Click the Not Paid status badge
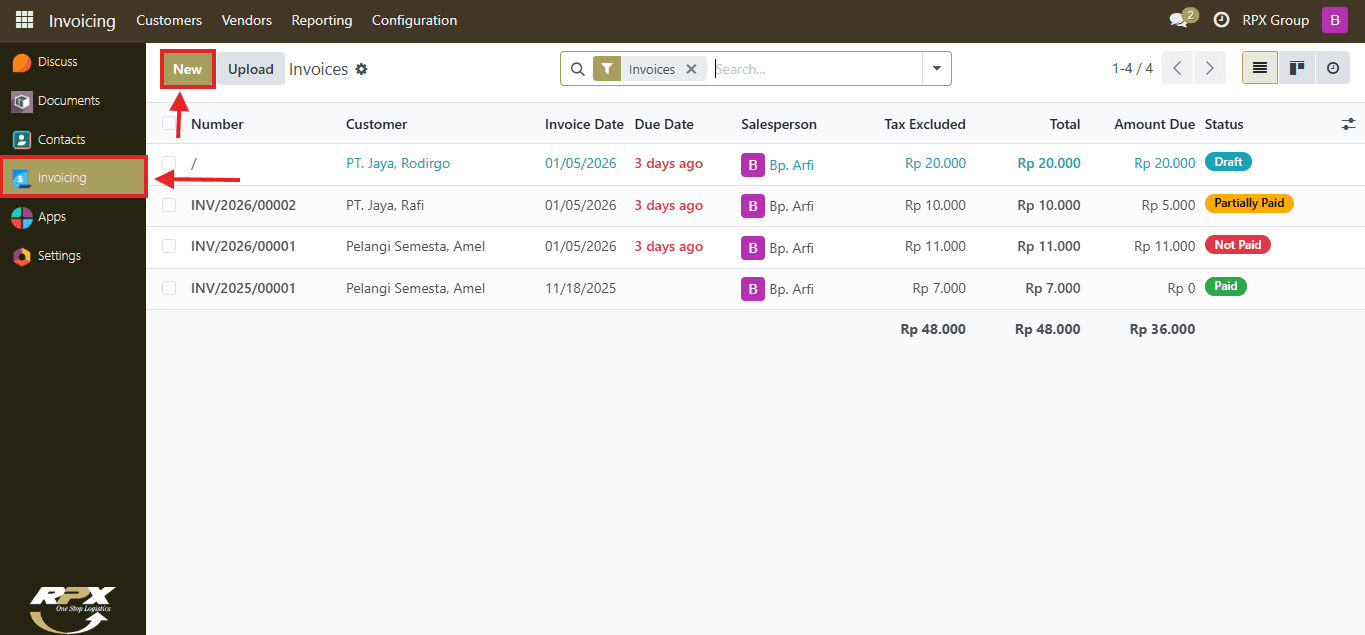 pyautogui.click(x=1238, y=245)
